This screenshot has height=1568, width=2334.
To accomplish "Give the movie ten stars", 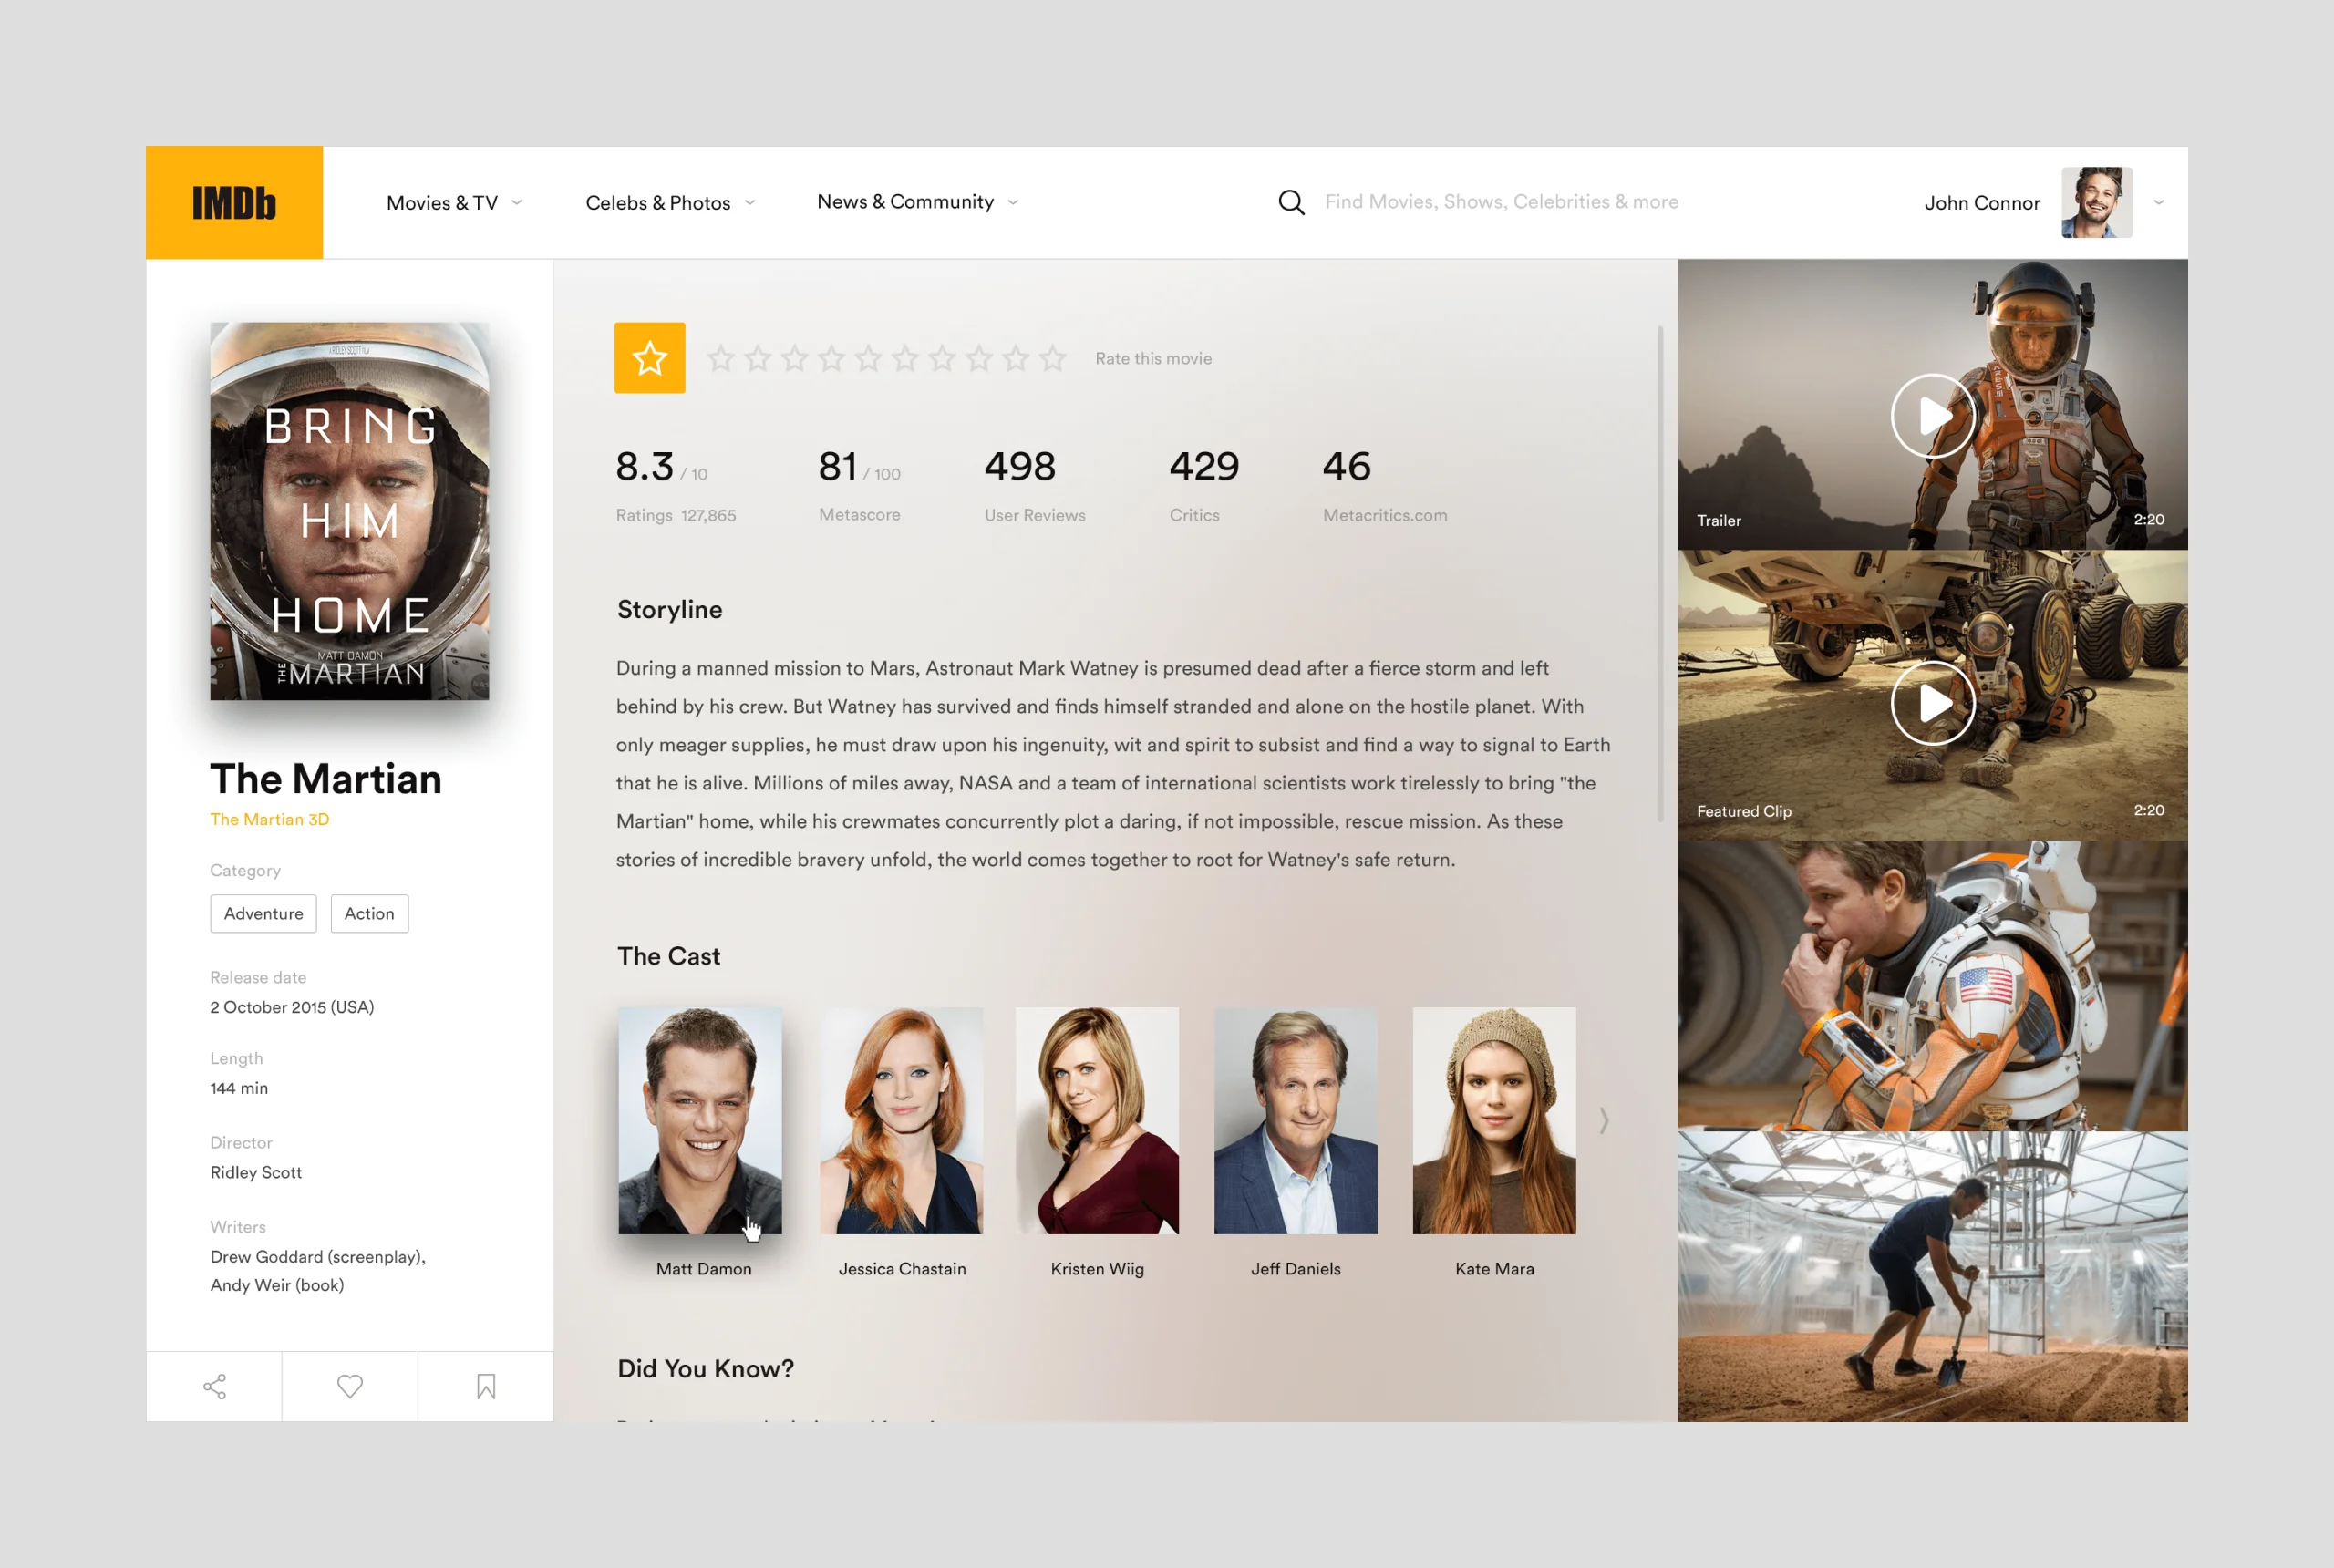I will [1052, 358].
